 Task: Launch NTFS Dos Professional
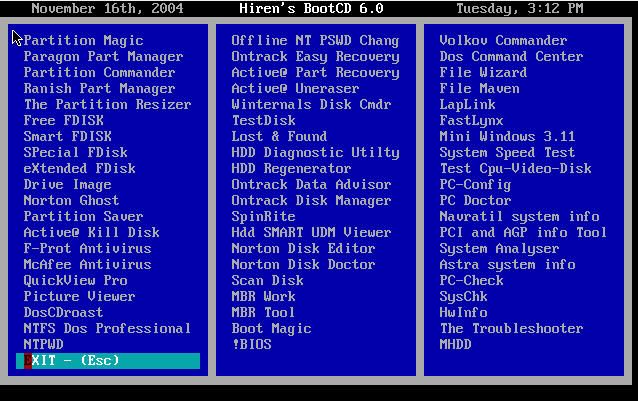(107, 328)
